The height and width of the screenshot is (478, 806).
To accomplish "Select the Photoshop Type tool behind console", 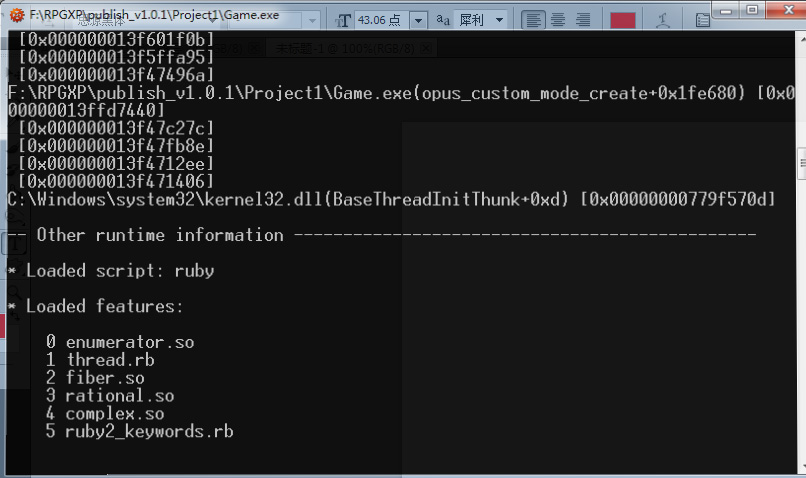I will pos(14,244).
